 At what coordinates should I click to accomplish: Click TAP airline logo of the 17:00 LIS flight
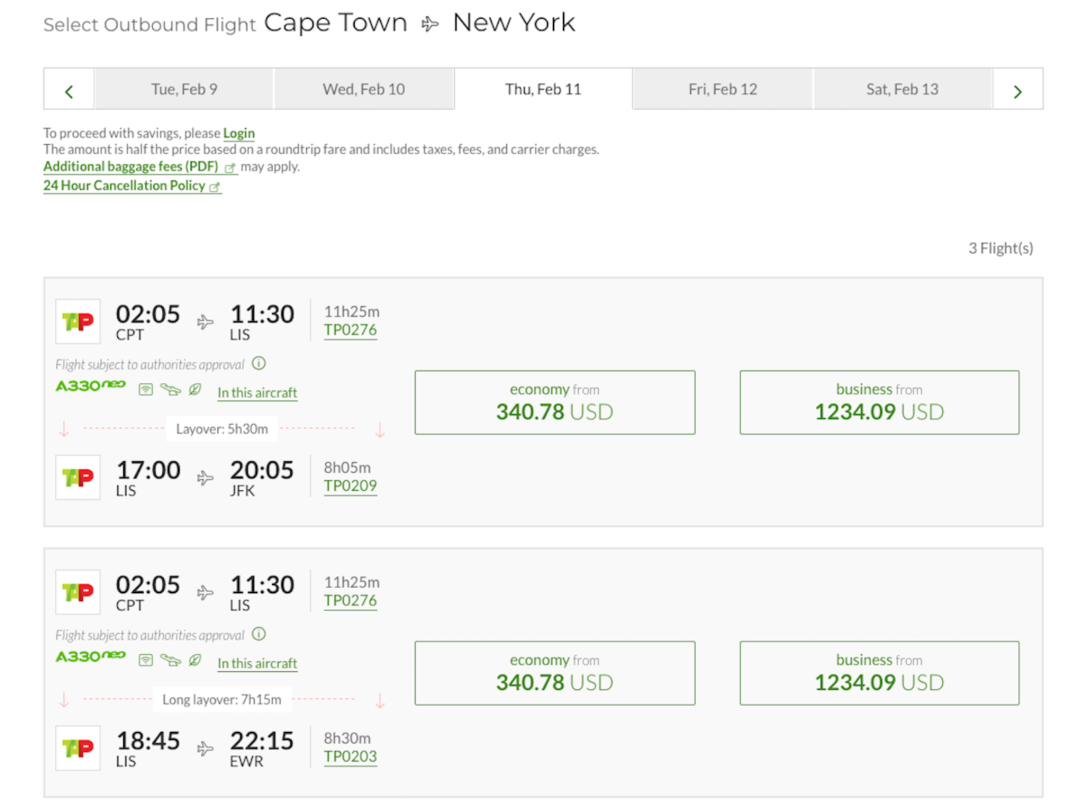[x=78, y=477]
